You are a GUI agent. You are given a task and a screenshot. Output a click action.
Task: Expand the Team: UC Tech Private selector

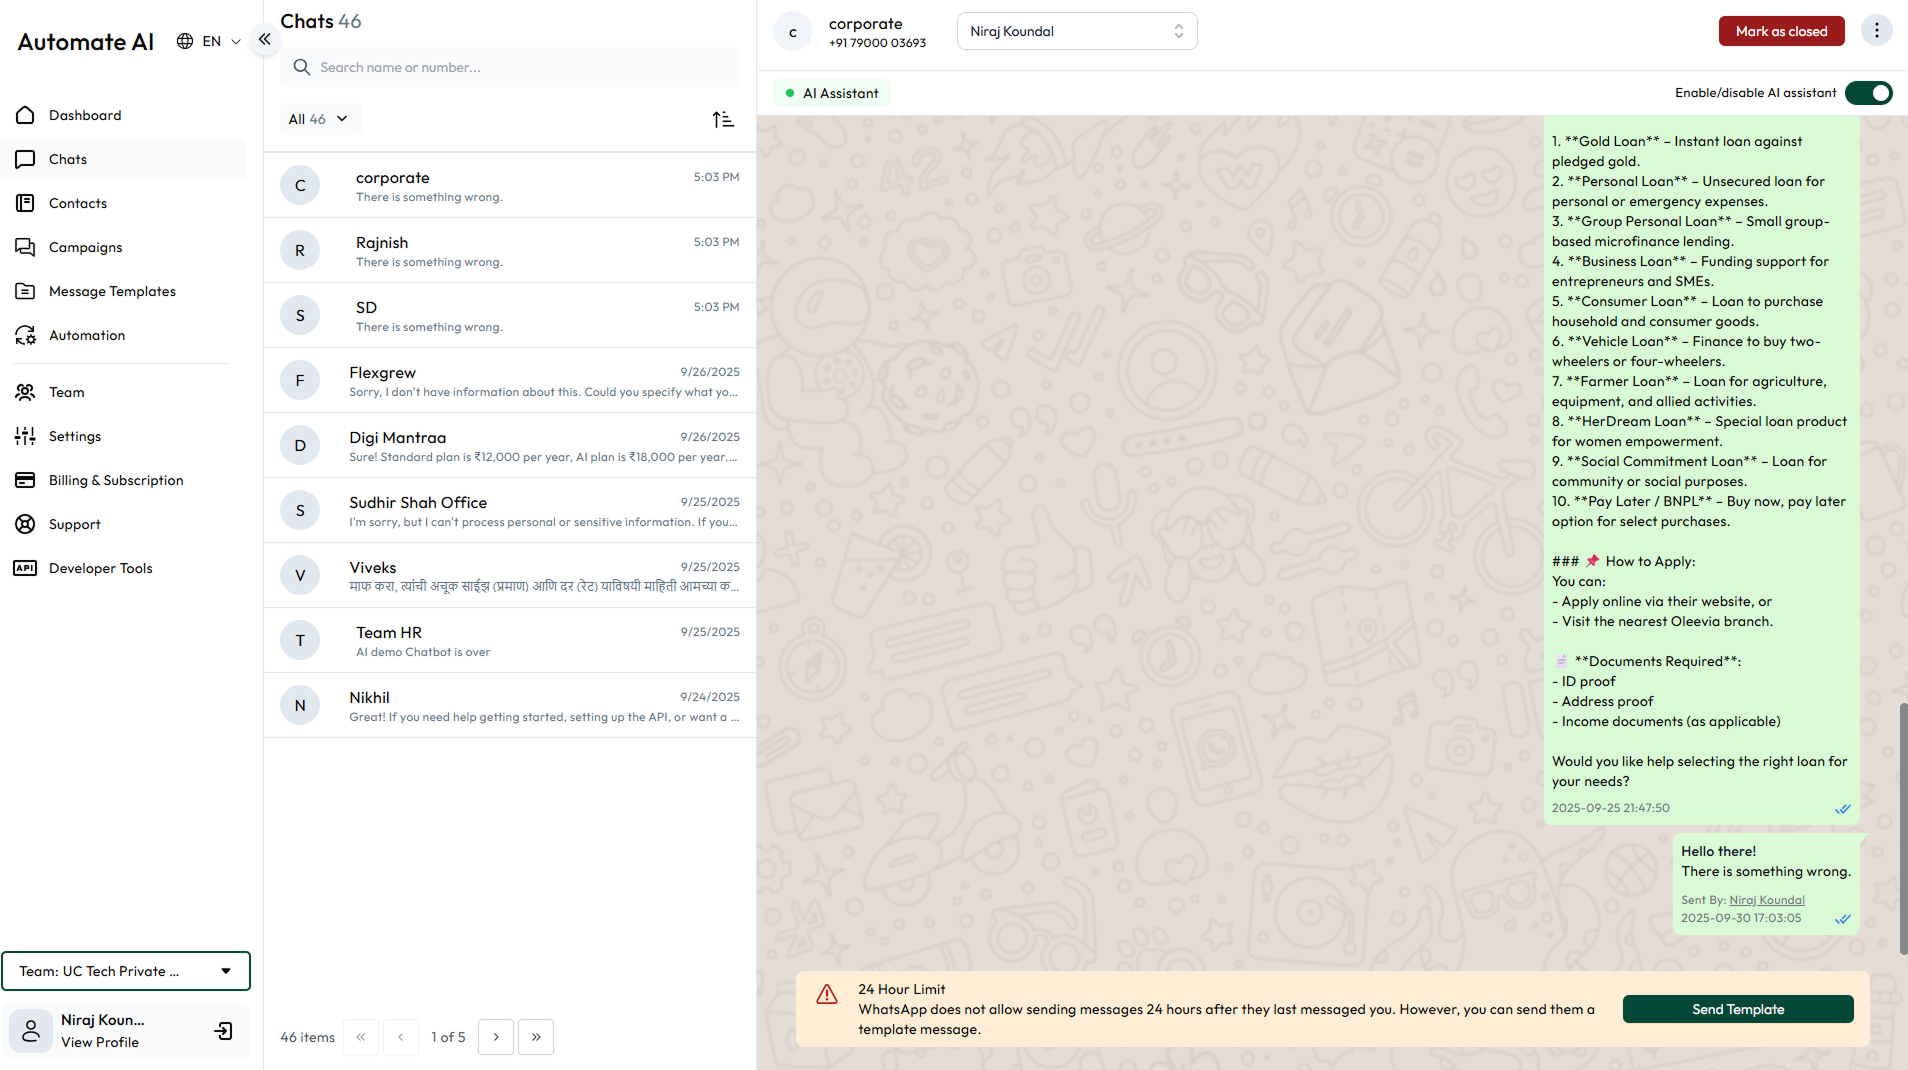(126, 971)
